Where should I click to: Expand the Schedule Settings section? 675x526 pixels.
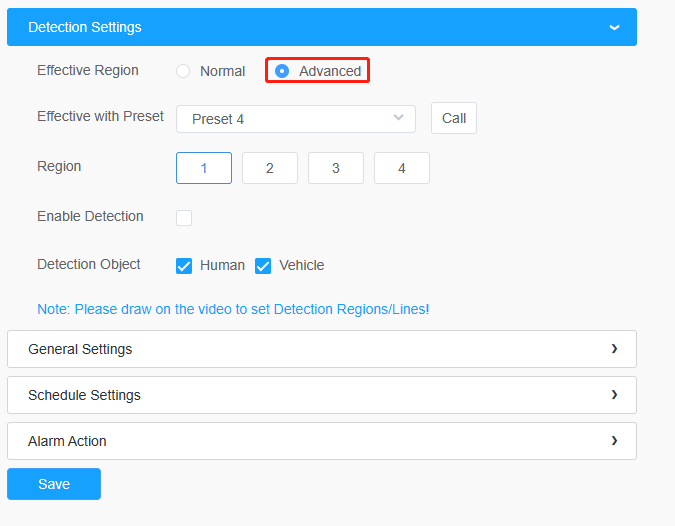point(322,395)
